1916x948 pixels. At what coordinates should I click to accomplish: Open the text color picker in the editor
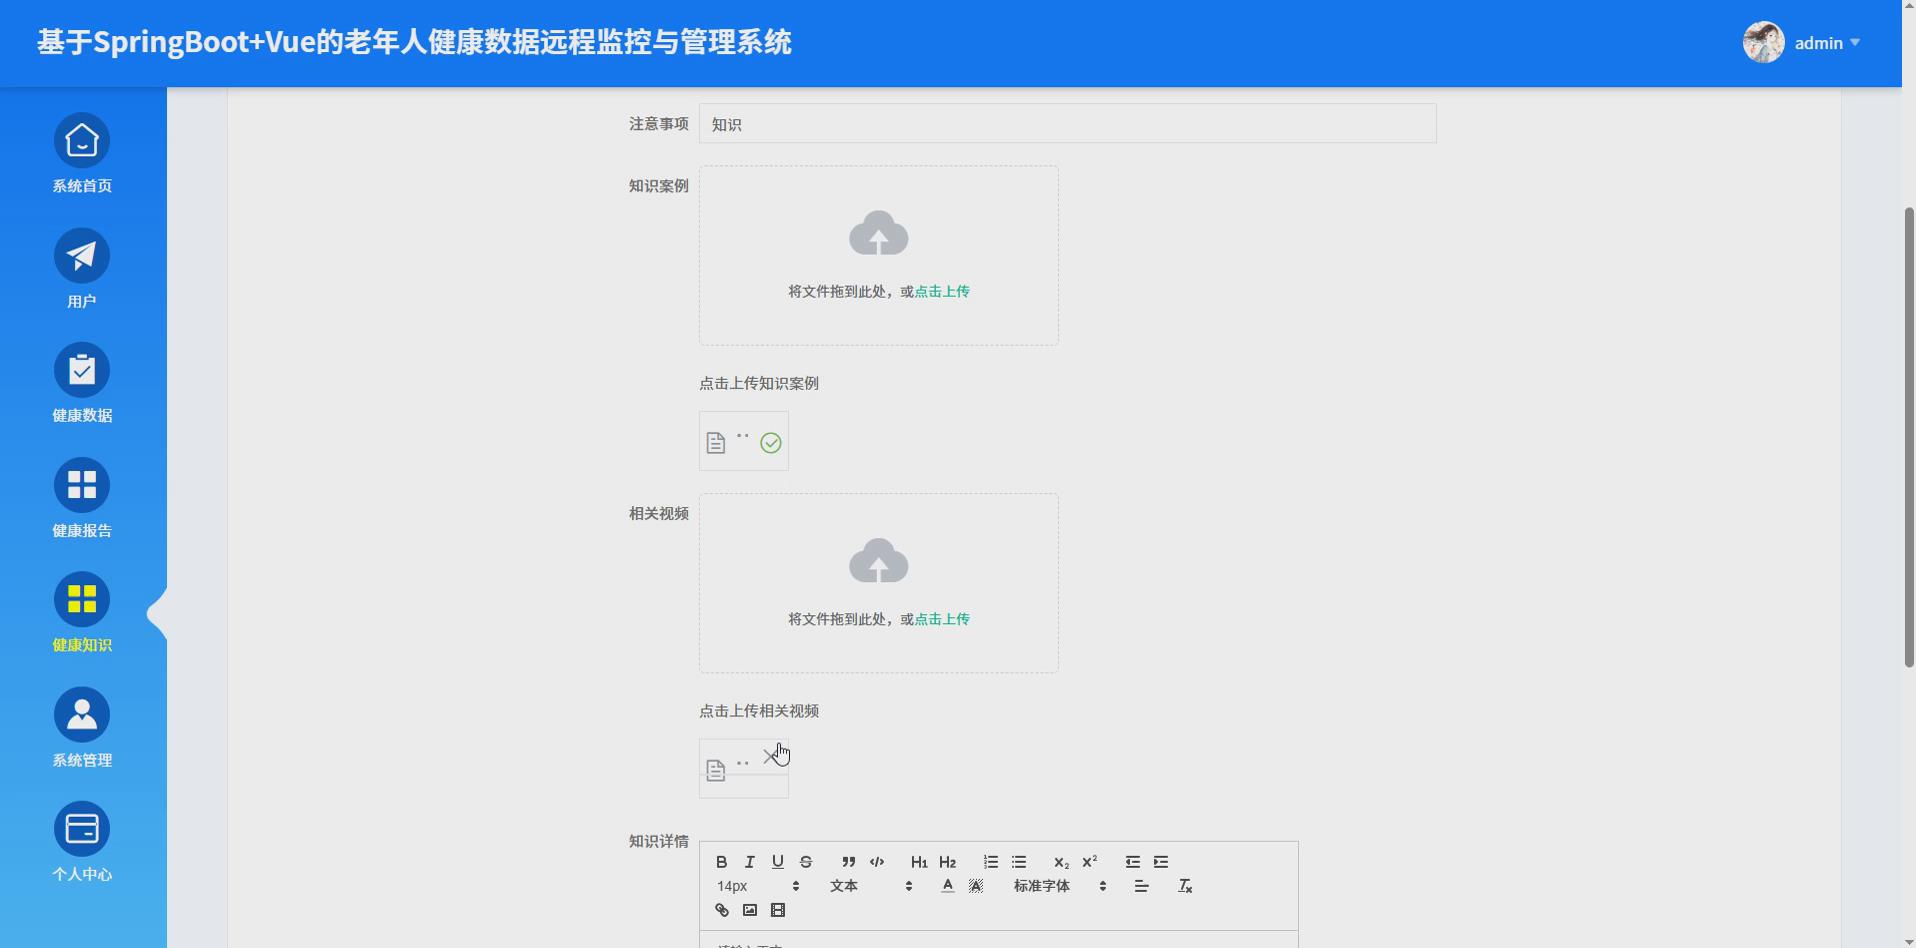click(x=947, y=885)
